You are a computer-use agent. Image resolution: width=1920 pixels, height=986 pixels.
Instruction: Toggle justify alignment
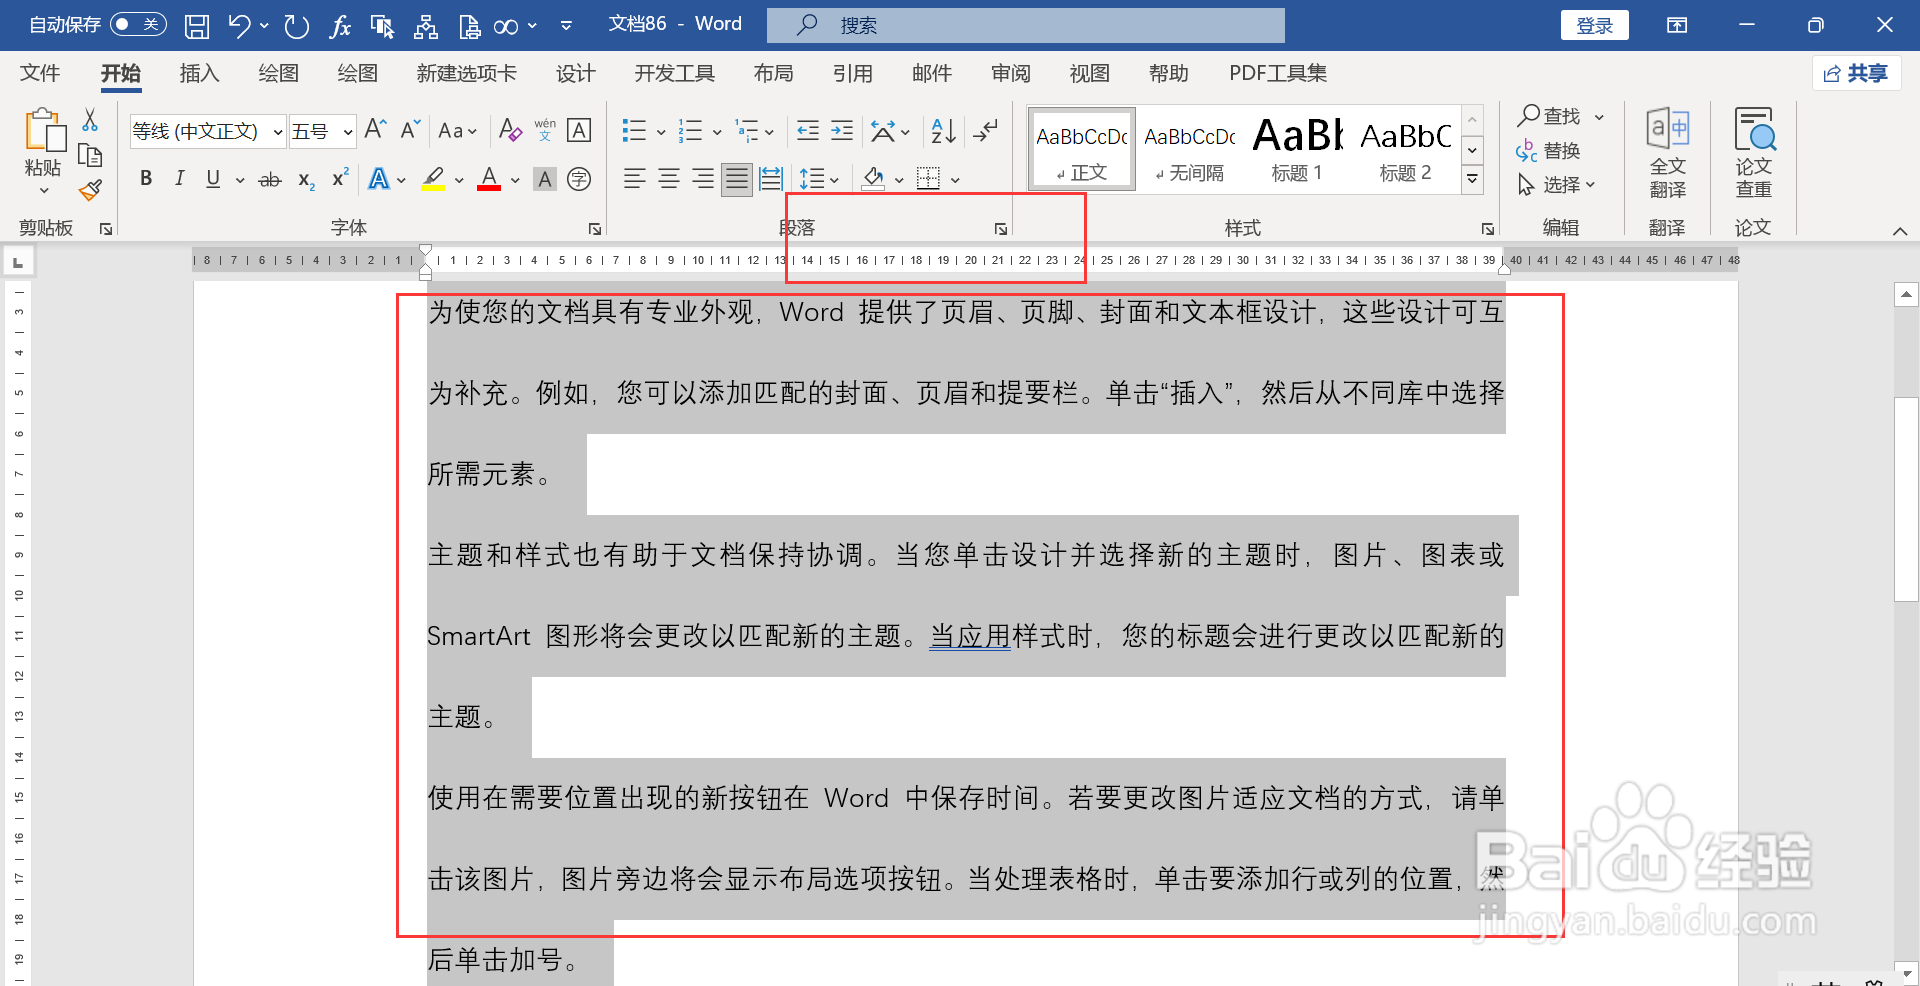tap(737, 179)
